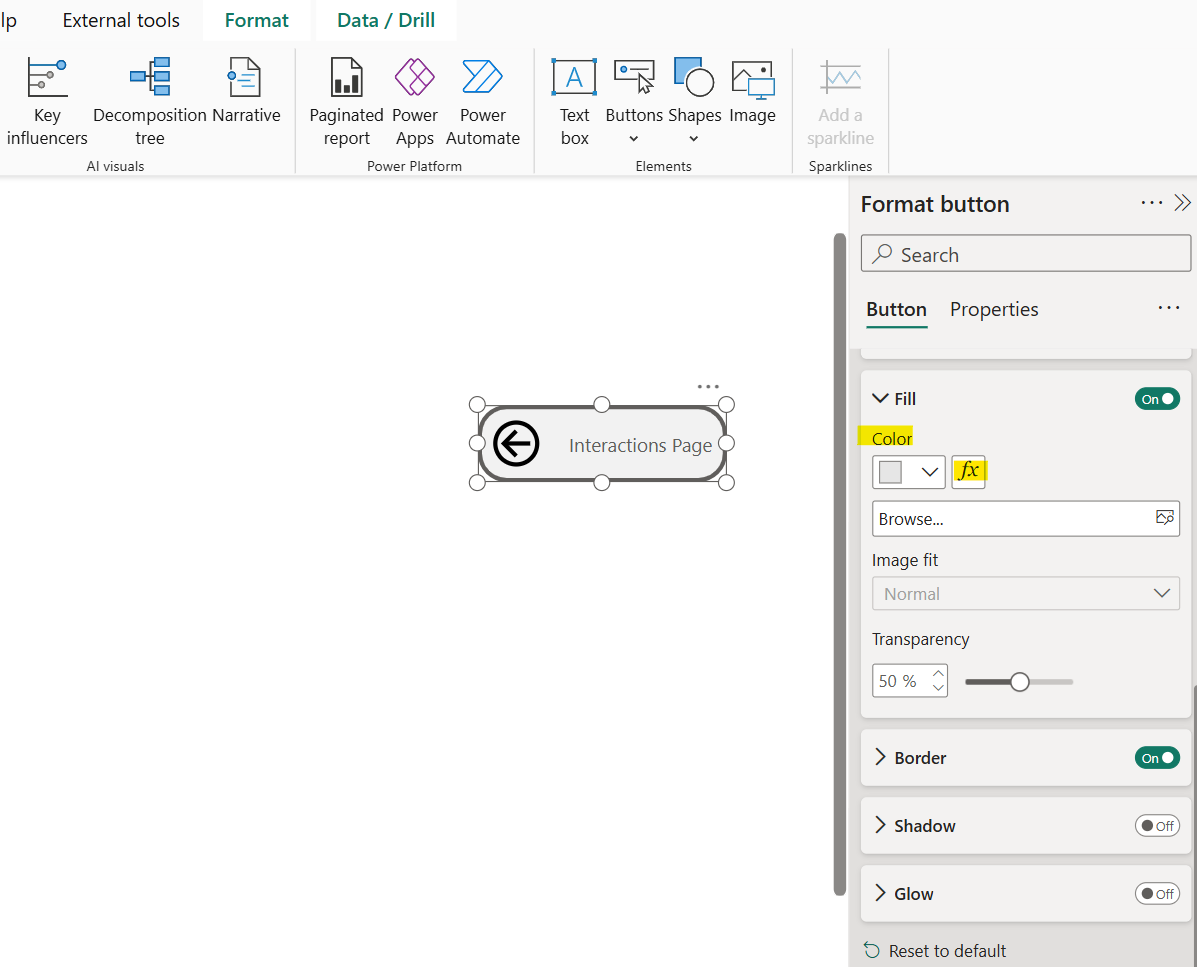This screenshot has width=1197, height=967.
Task: Open the Shapes dropdown in ribbon
Action: tap(694, 101)
